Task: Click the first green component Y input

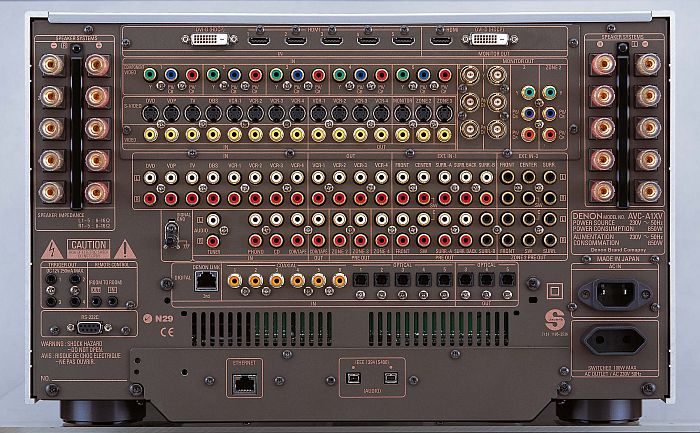Action: (148, 75)
